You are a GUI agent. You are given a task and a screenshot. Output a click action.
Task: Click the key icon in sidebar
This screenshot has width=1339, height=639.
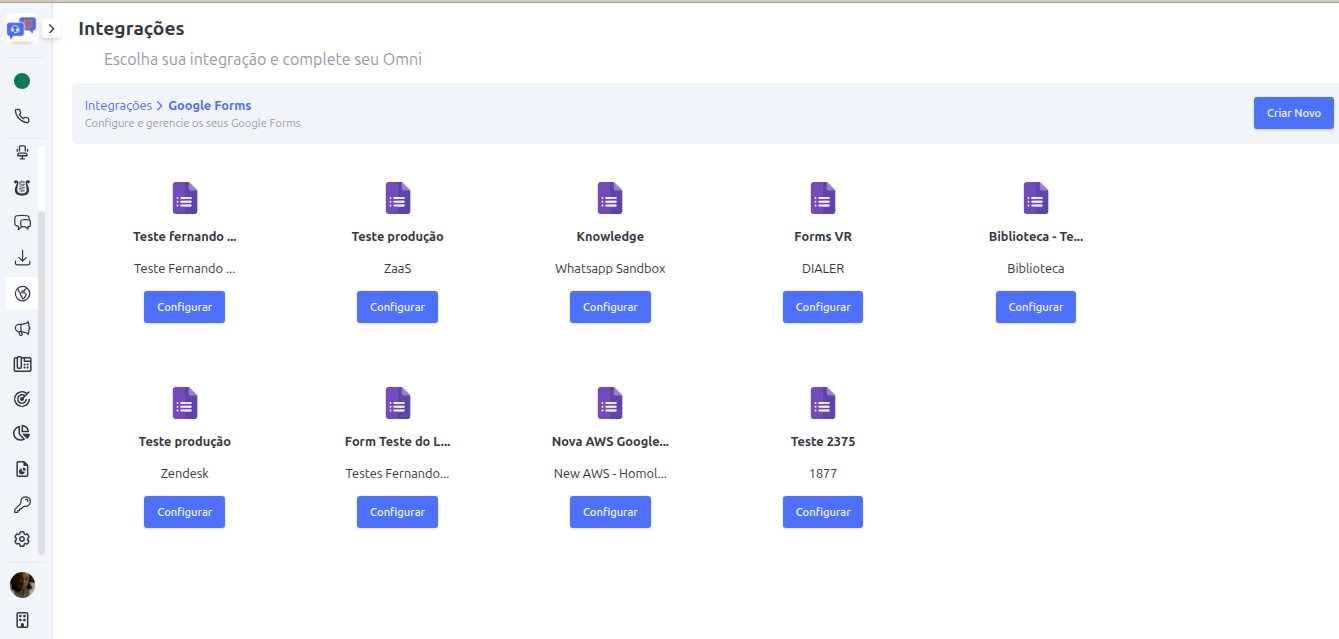(x=21, y=503)
